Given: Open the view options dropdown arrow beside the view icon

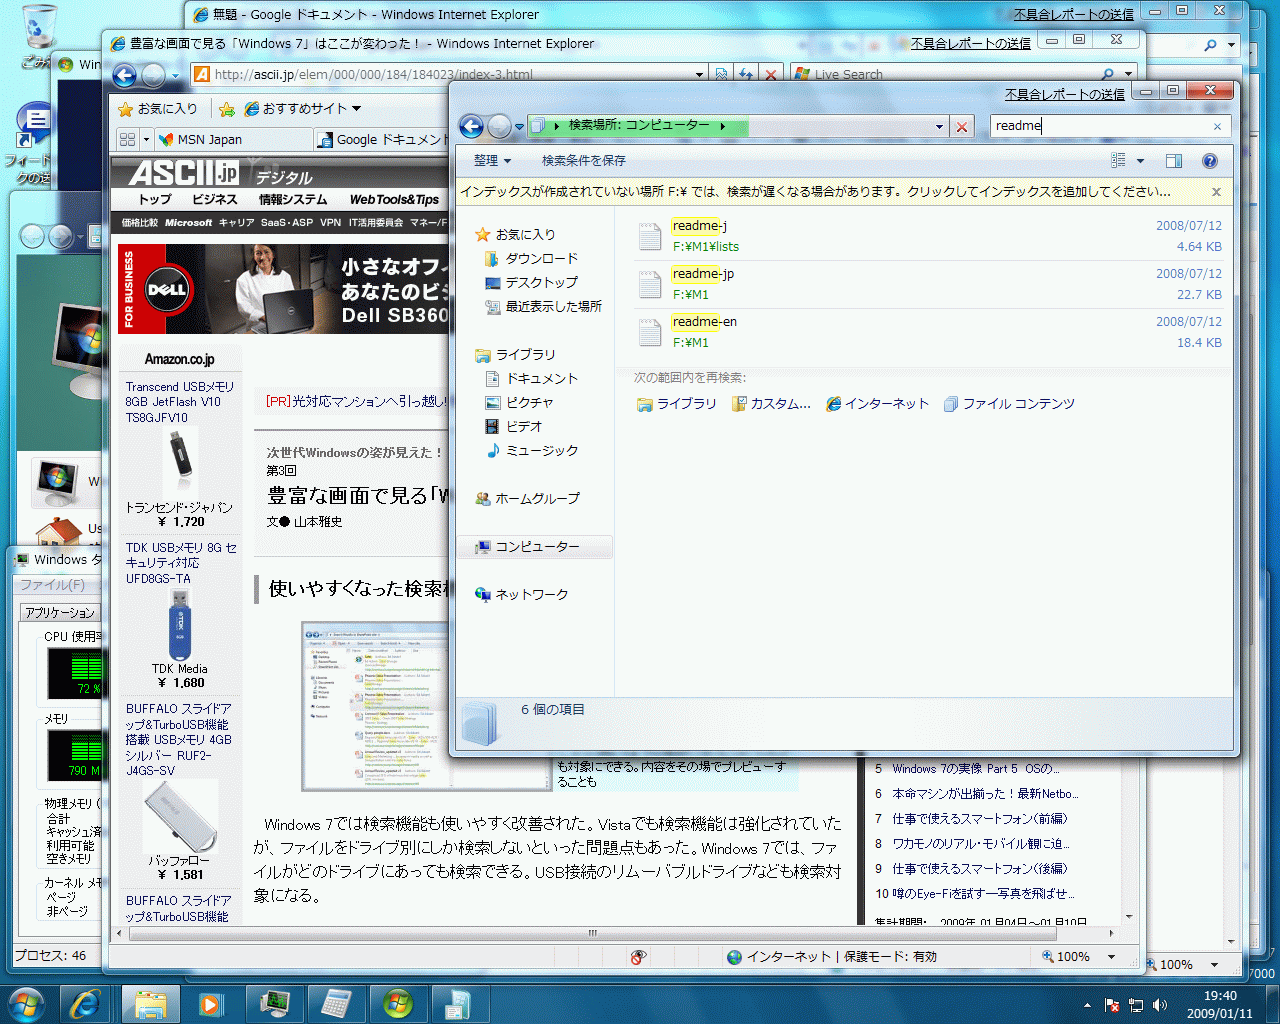Looking at the screenshot, I should coord(1140,161).
